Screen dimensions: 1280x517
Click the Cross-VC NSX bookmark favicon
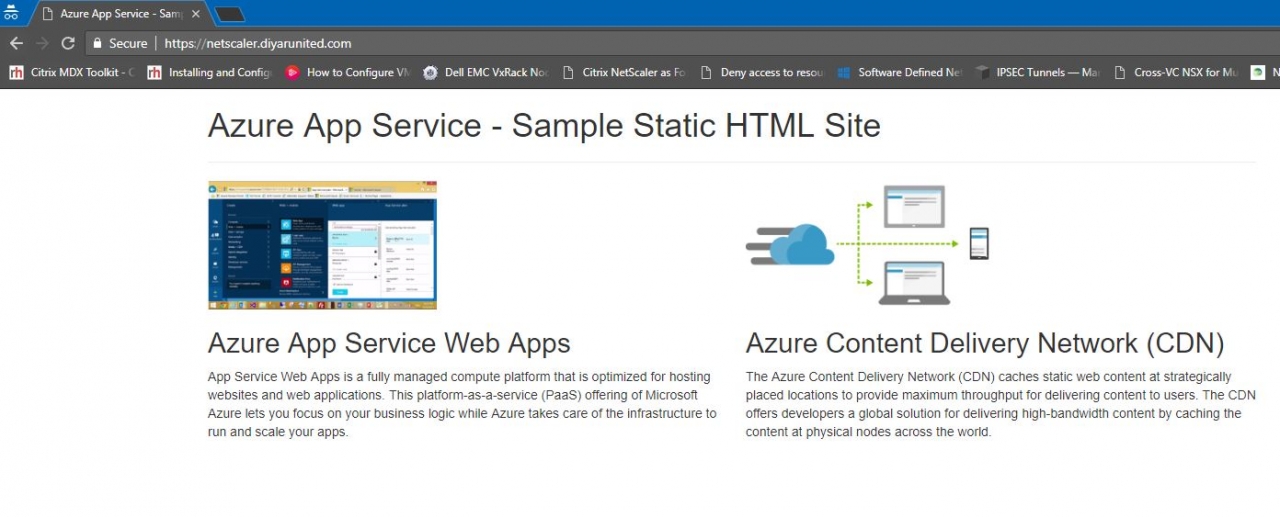click(x=1120, y=72)
